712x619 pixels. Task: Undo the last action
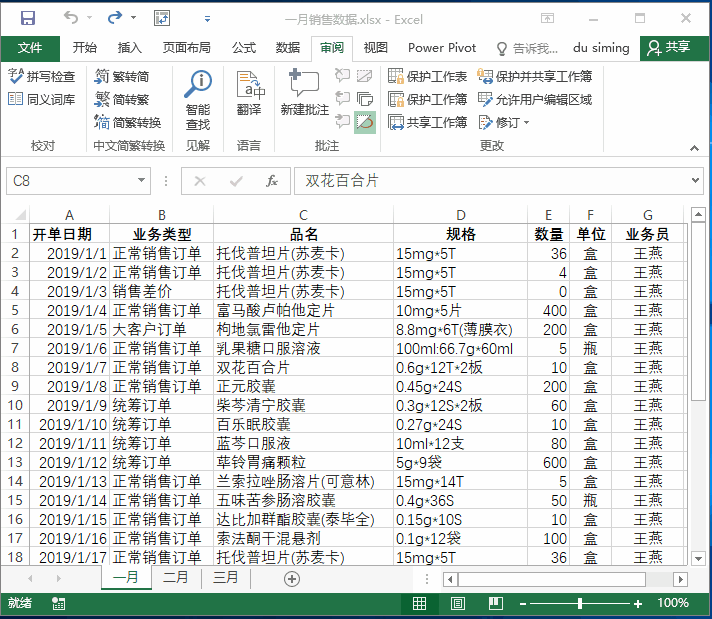coord(71,18)
